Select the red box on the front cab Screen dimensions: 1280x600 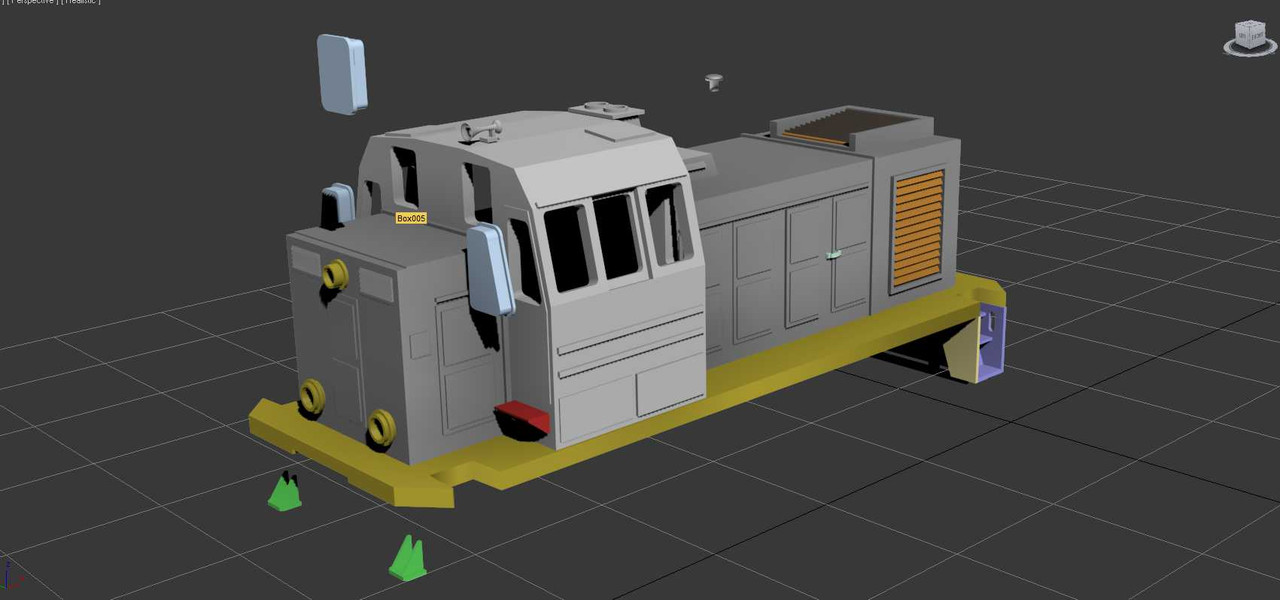[x=523, y=415]
